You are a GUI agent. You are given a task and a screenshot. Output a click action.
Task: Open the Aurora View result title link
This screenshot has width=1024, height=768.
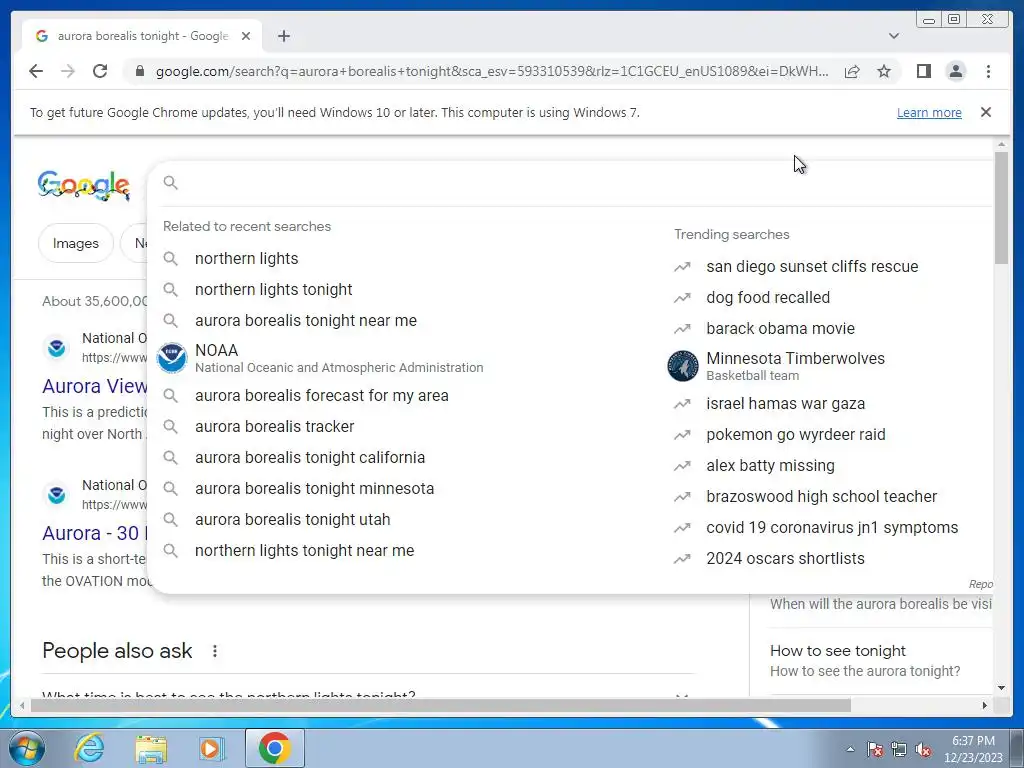coord(95,386)
